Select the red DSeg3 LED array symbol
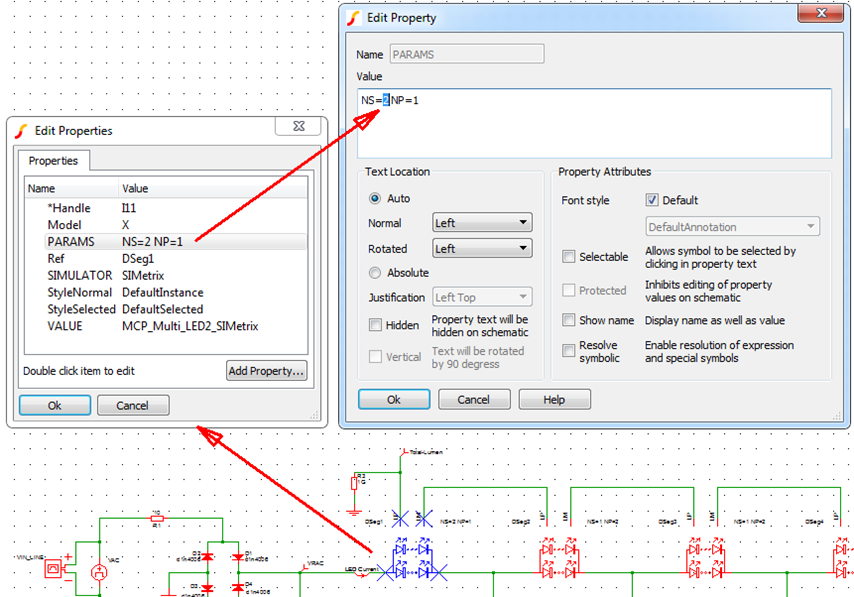 [706, 560]
